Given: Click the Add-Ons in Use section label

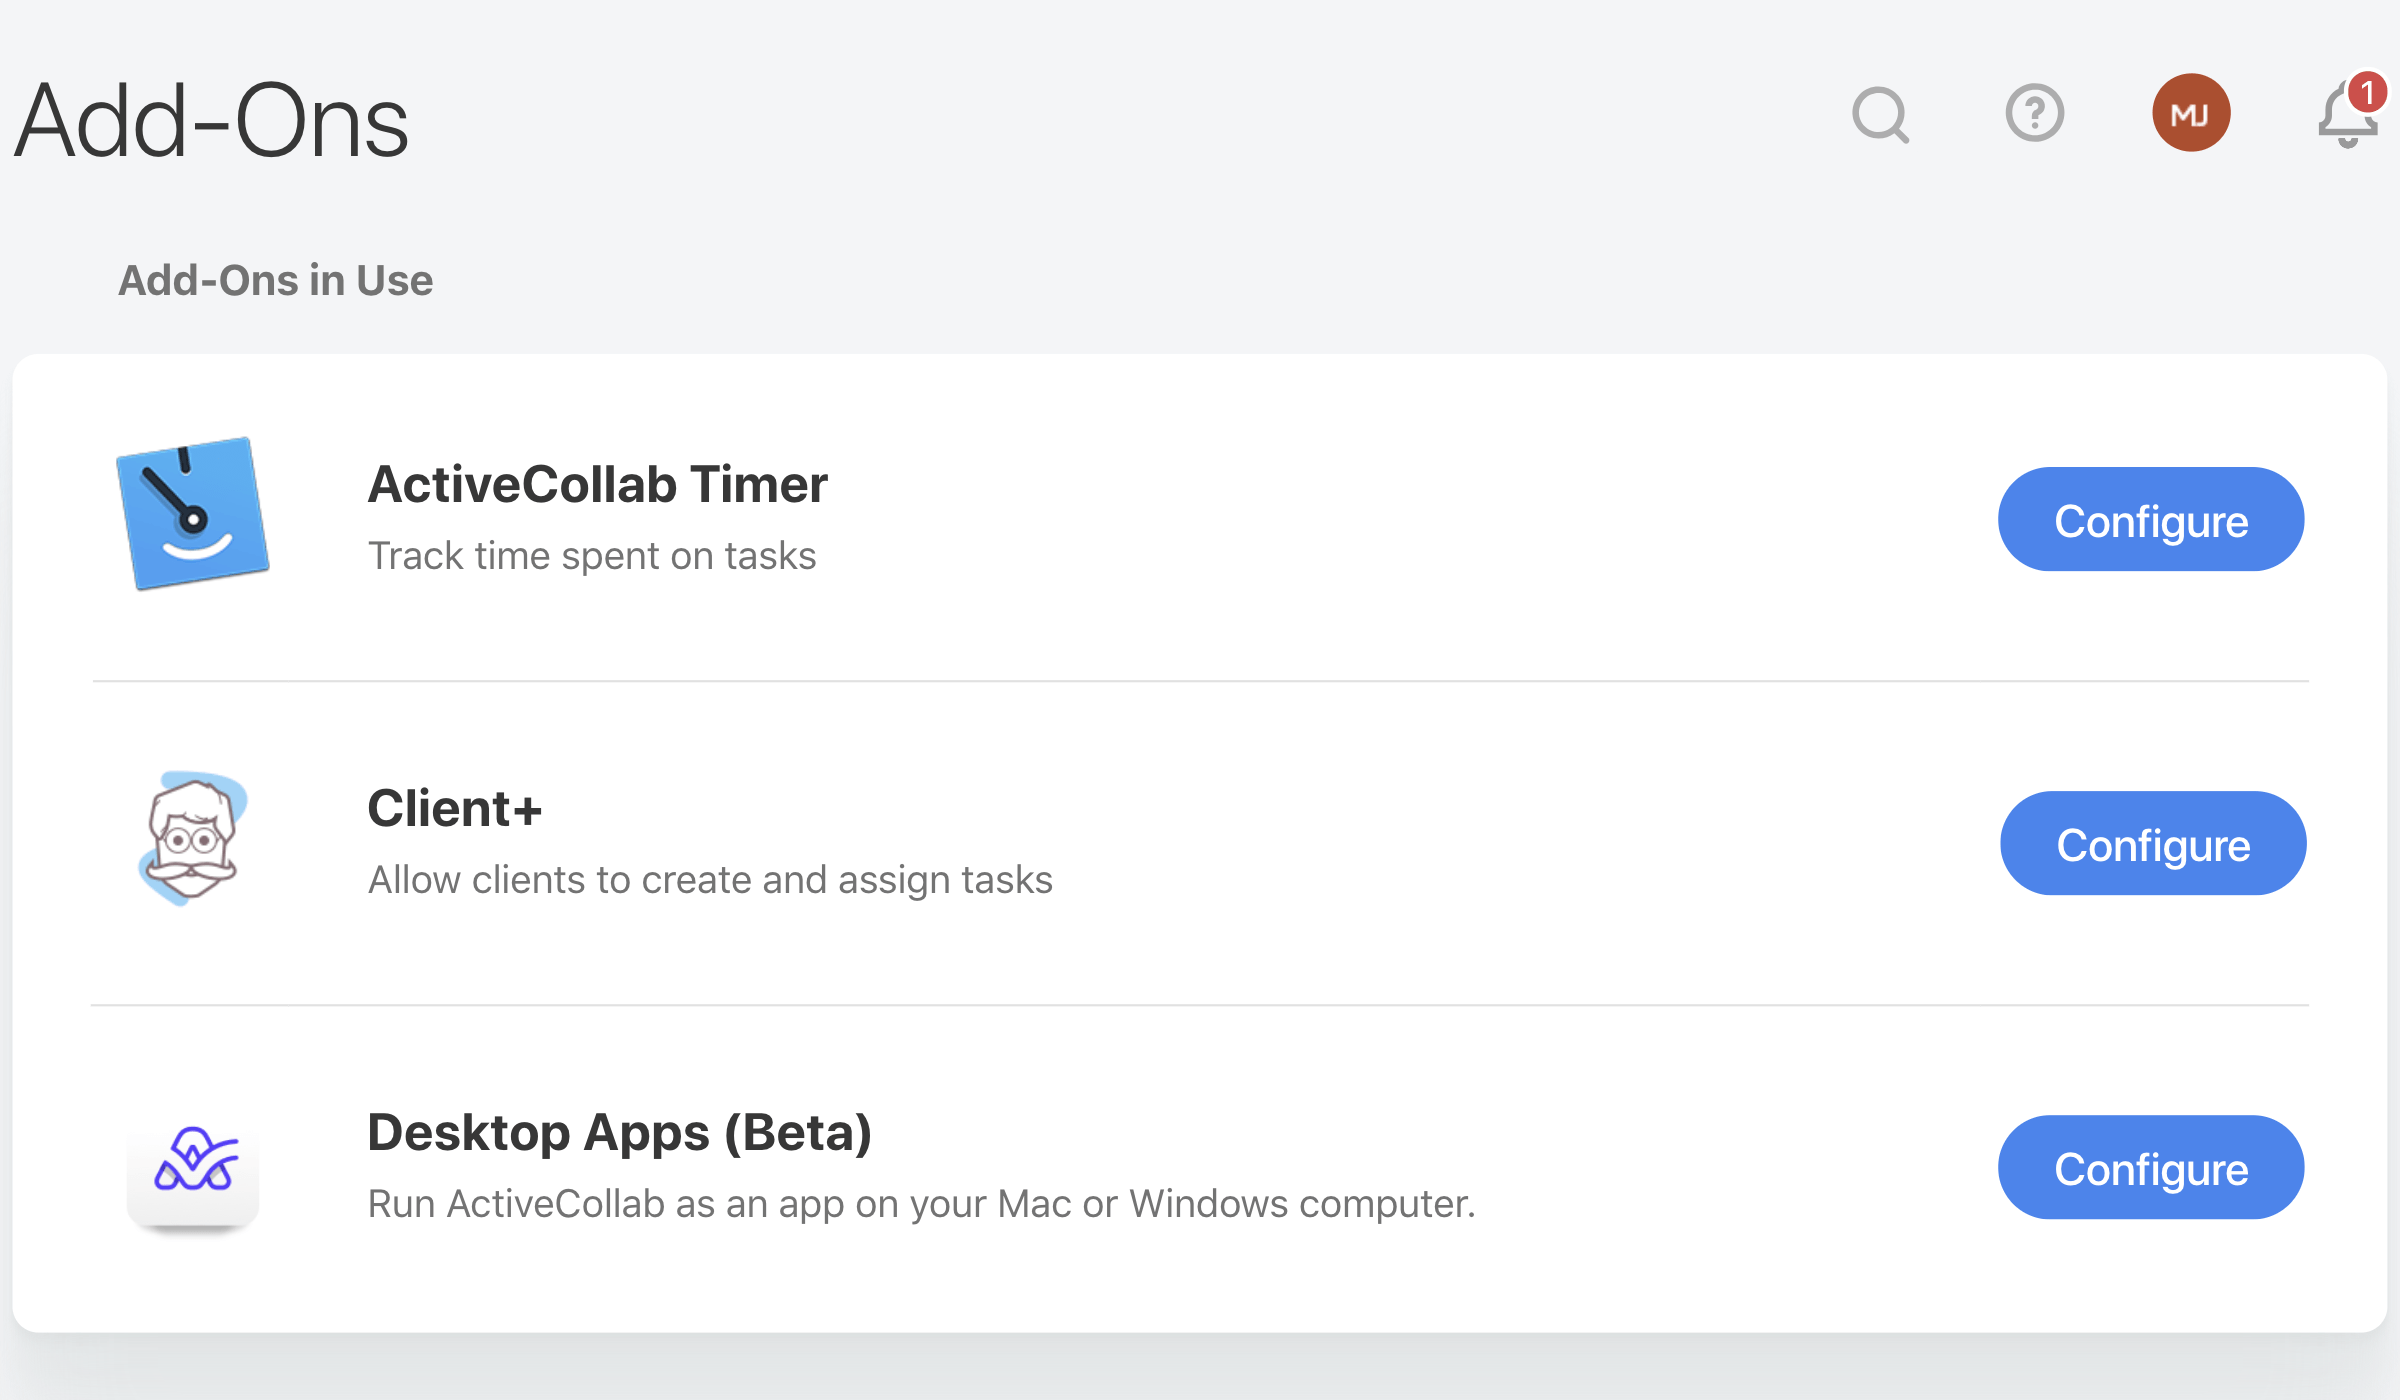Looking at the screenshot, I should point(275,281).
